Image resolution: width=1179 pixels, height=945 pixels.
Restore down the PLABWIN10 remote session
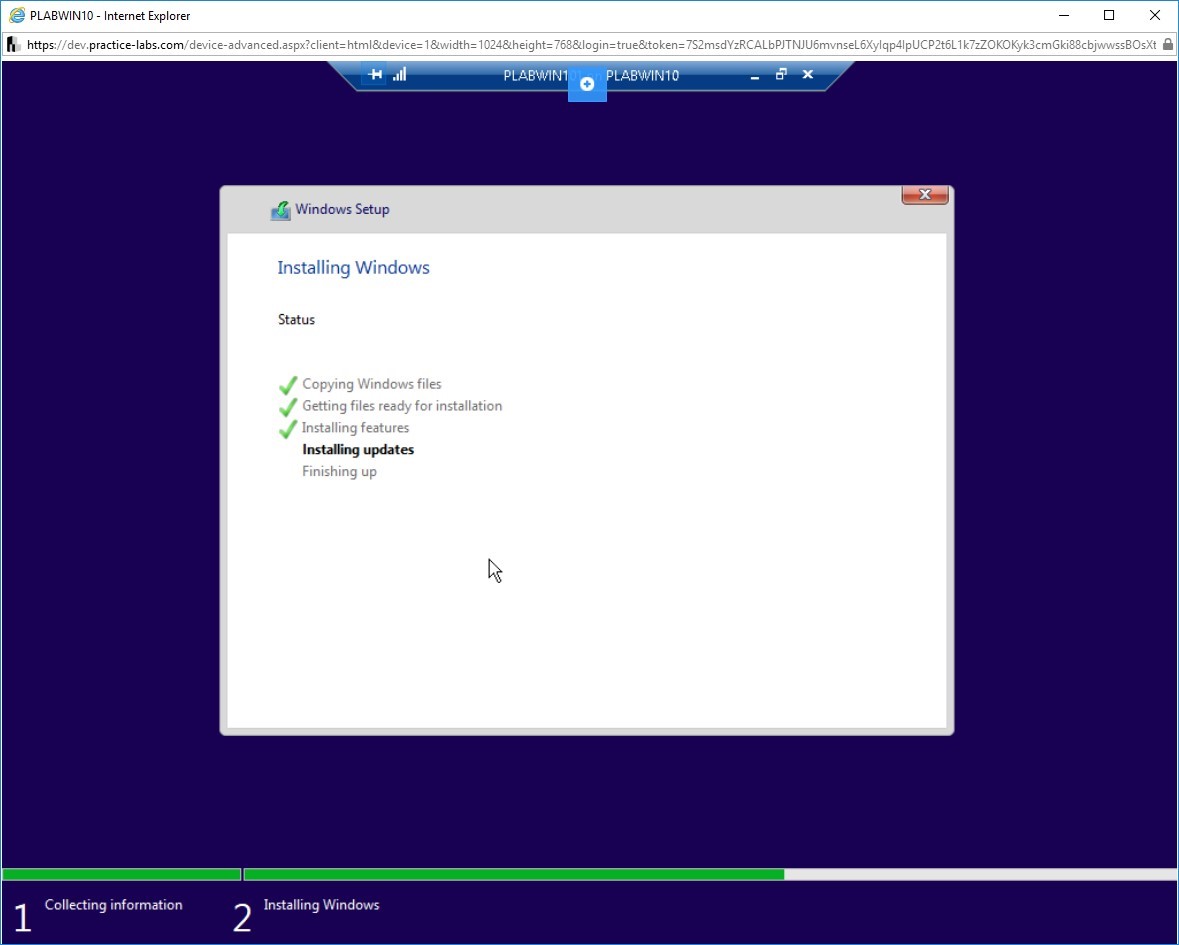point(781,74)
